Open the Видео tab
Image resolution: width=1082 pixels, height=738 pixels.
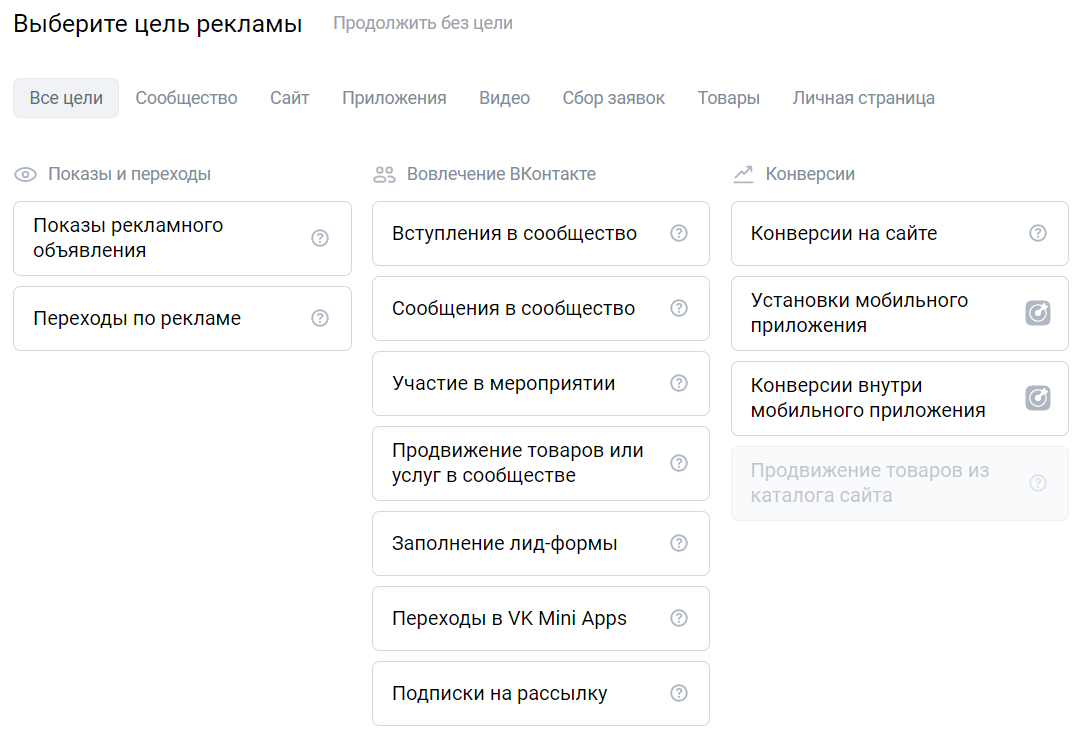504,98
